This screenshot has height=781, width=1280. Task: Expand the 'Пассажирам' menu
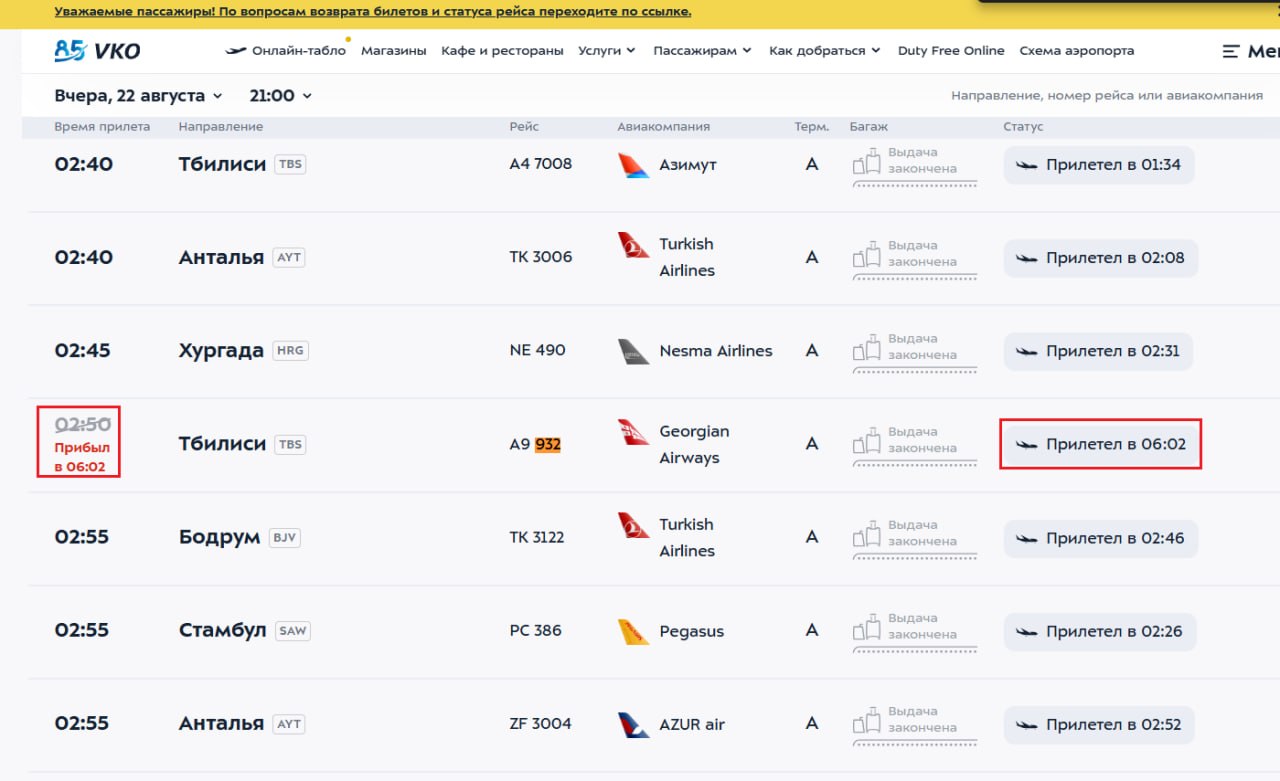(x=702, y=51)
